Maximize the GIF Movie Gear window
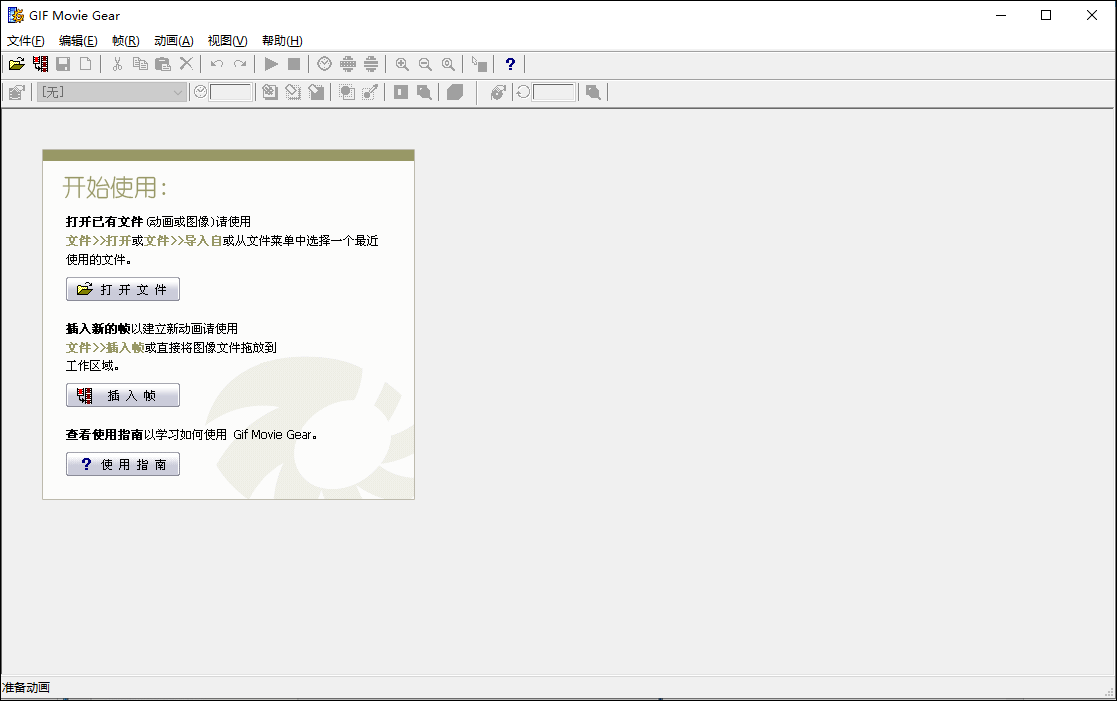This screenshot has width=1117, height=701. click(1046, 15)
